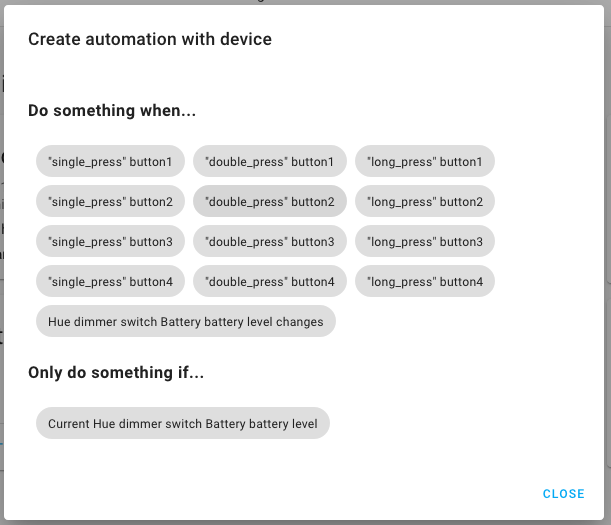Screen dimensions: 611x525
Task: Pick the "long_press" button1 trigger
Action: click(x=424, y=162)
